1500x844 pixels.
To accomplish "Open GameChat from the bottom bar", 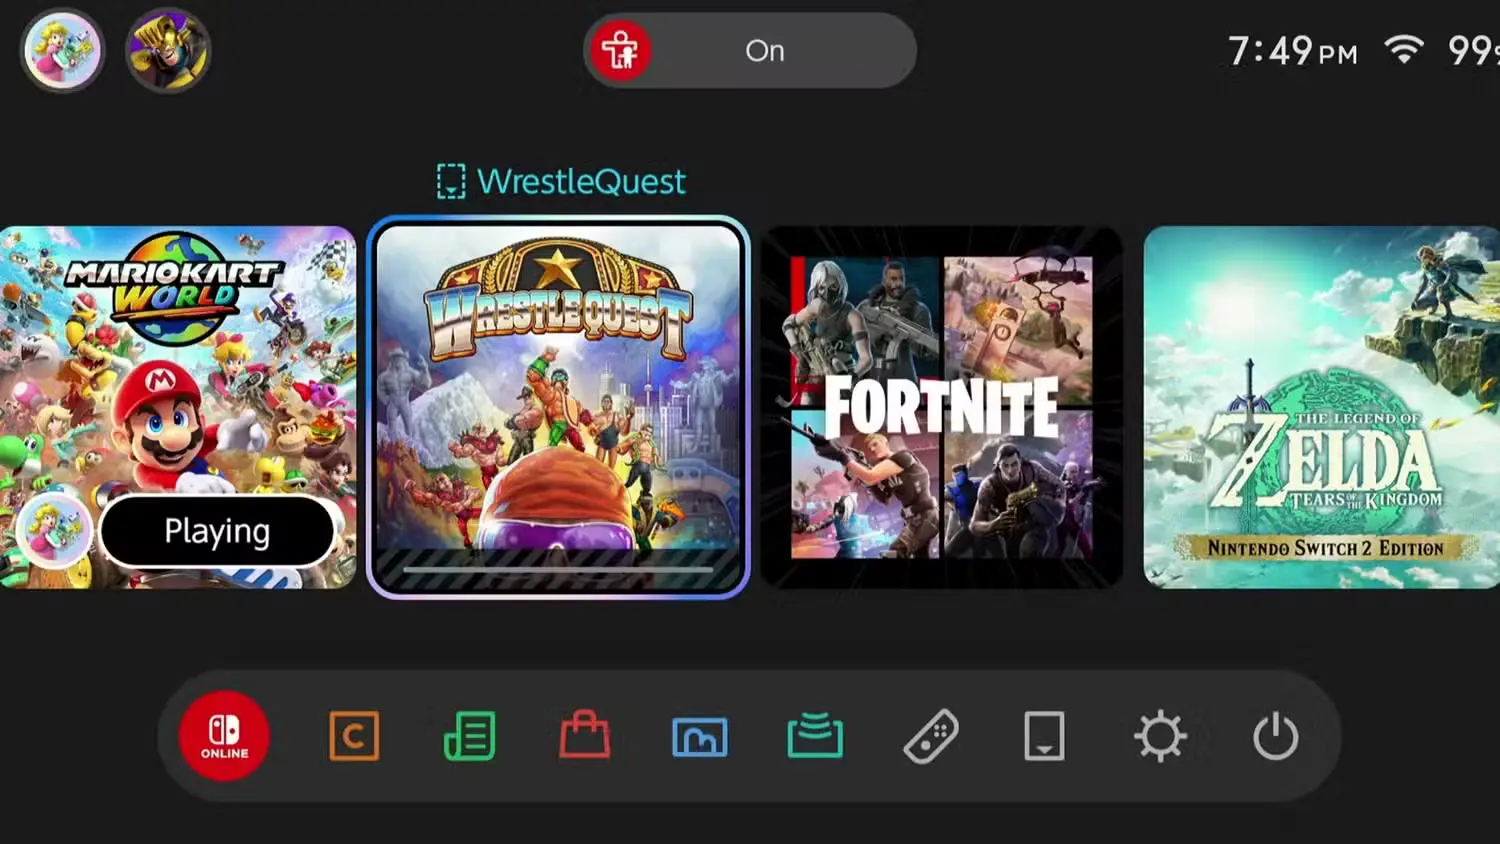I will (354, 737).
